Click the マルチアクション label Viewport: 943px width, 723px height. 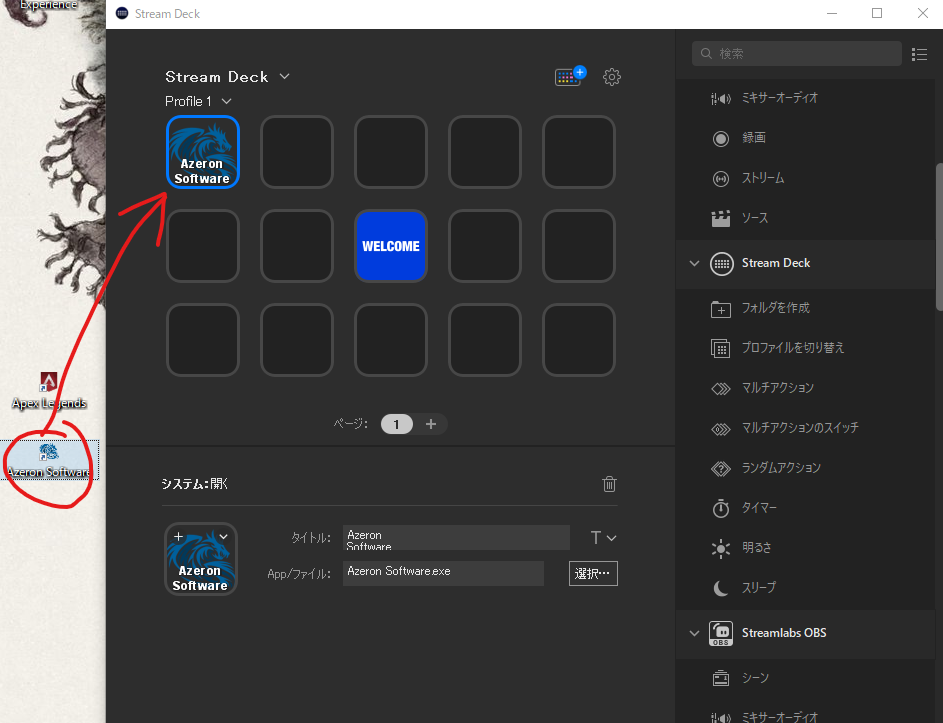click(778, 388)
